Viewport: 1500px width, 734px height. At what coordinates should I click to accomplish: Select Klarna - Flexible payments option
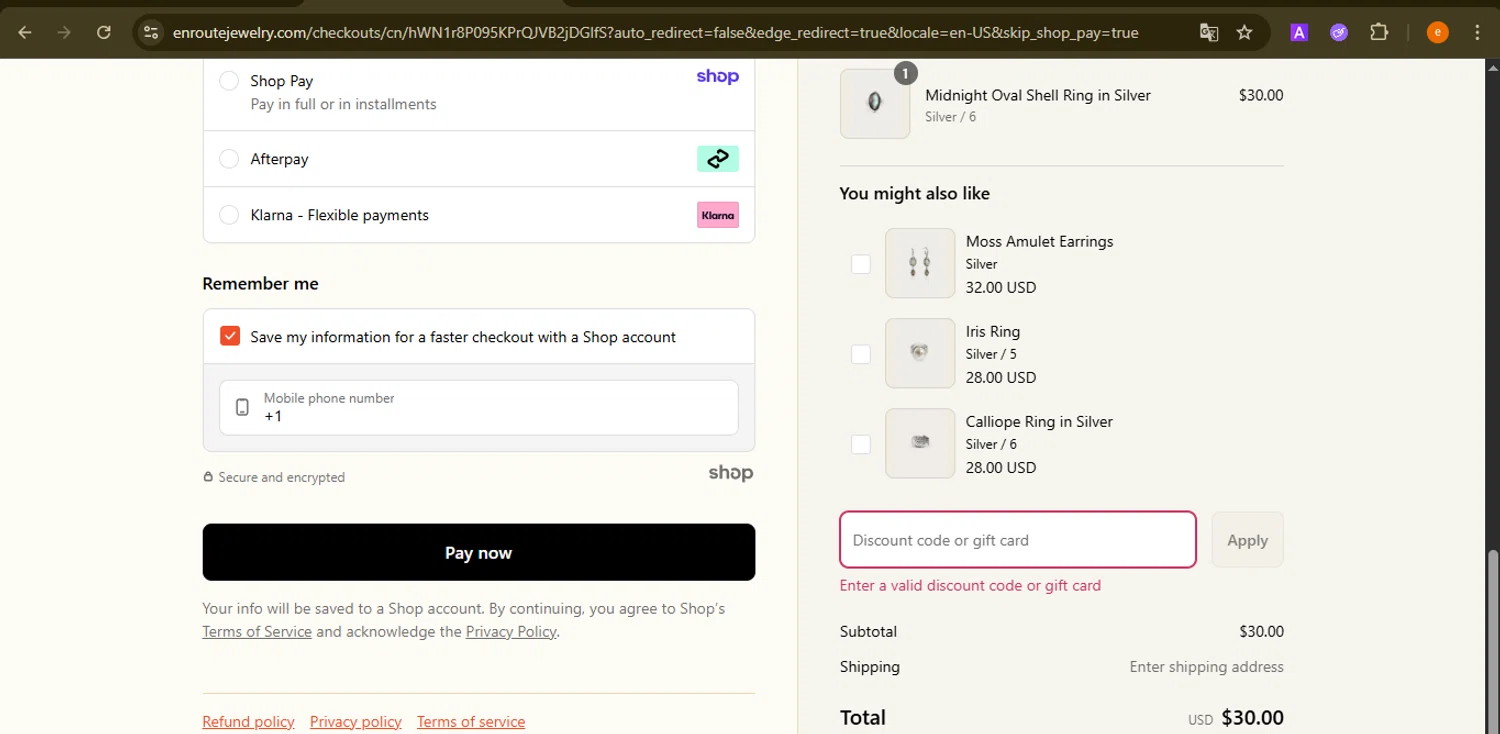[x=229, y=214]
